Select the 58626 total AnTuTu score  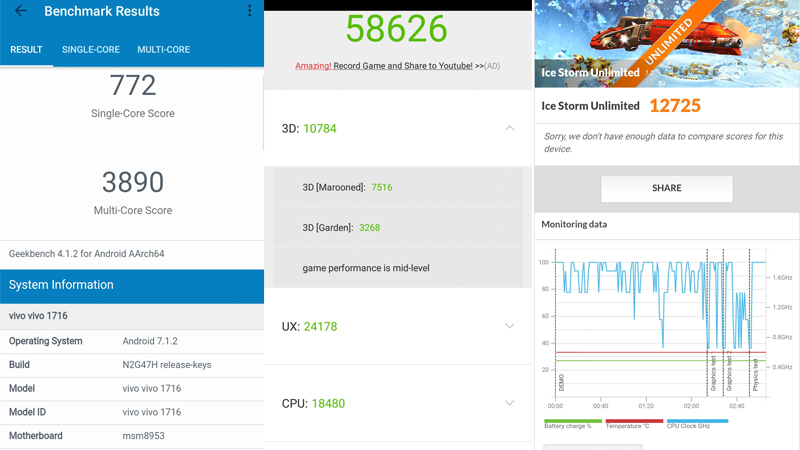click(x=396, y=29)
